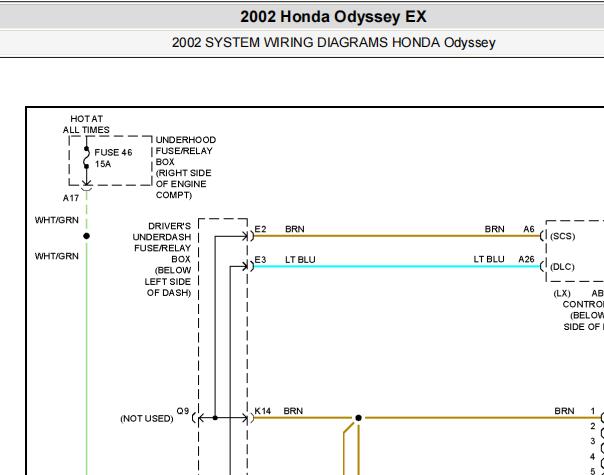Click the "BRN" label next to K14
604x475 pixels.
click(293, 411)
